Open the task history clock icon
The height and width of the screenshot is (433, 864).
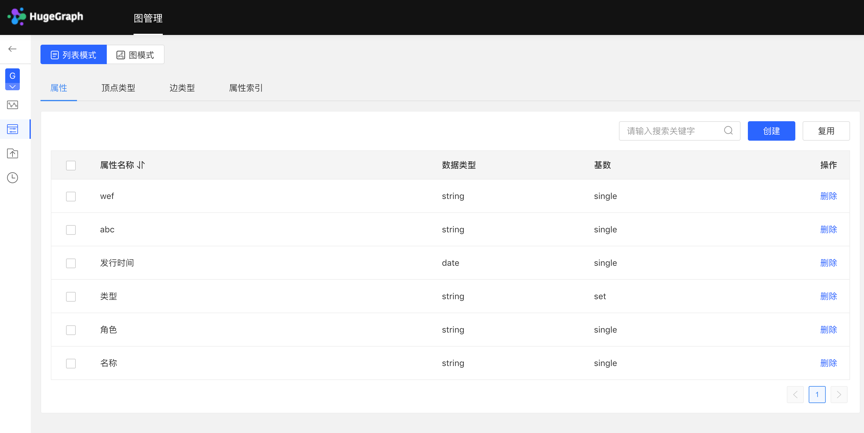[12, 178]
